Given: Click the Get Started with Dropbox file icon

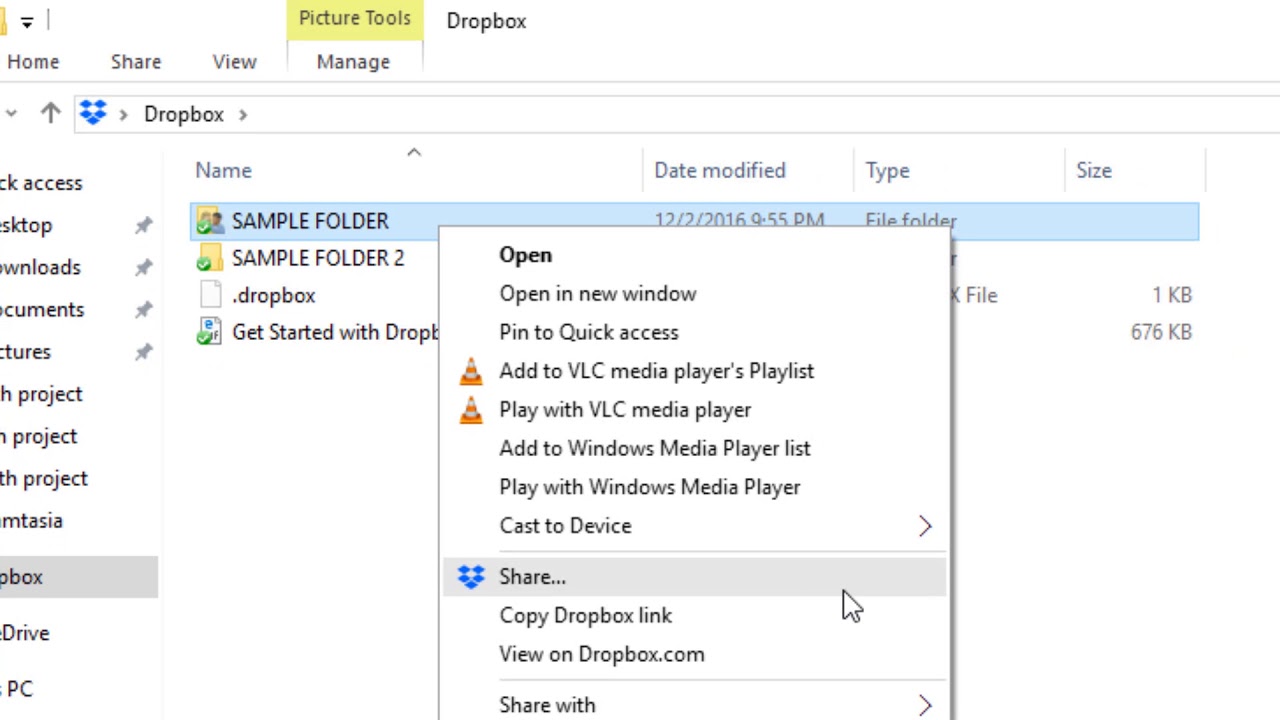Looking at the screenshot, I should [x=209, y=332].
